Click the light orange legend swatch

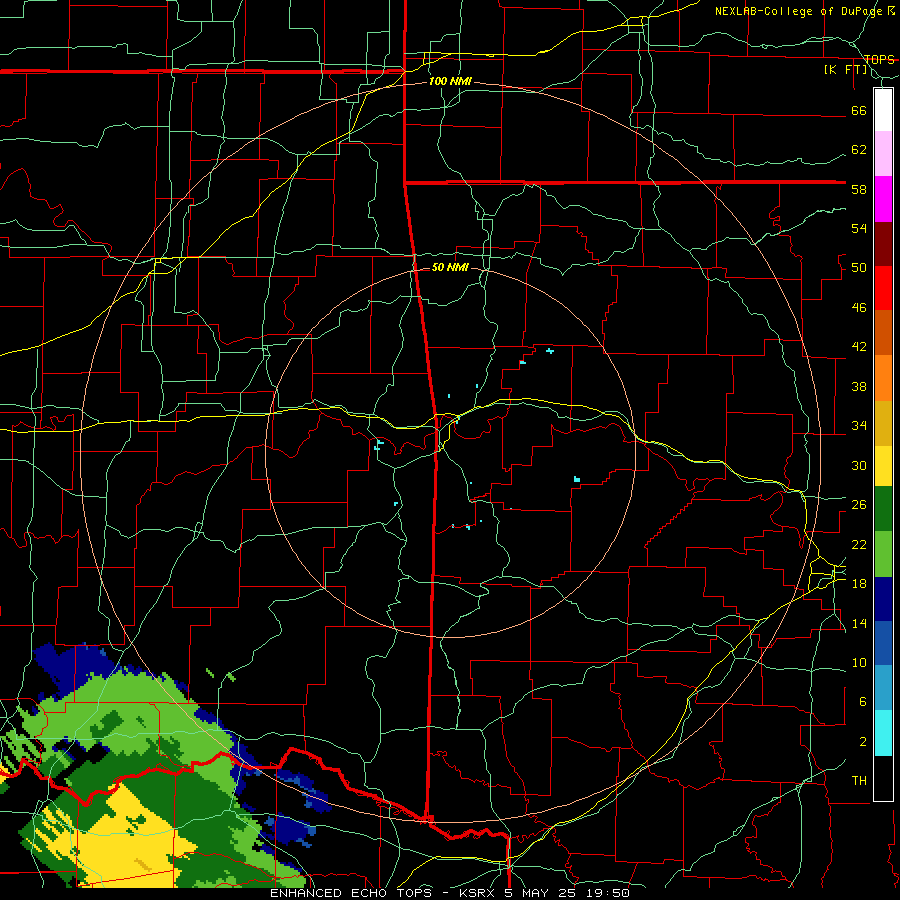883,378
